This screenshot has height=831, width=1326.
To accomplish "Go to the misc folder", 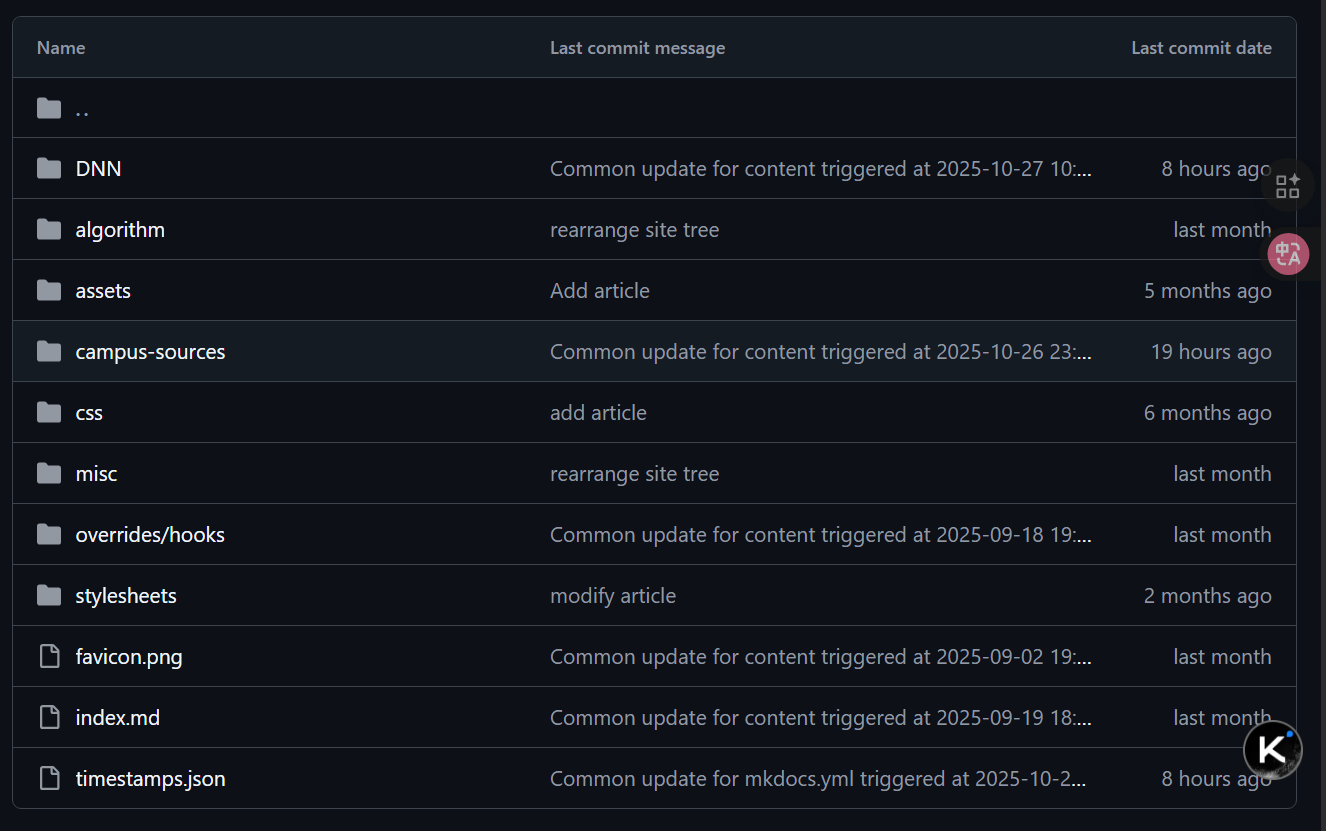I will pos(96,474).
